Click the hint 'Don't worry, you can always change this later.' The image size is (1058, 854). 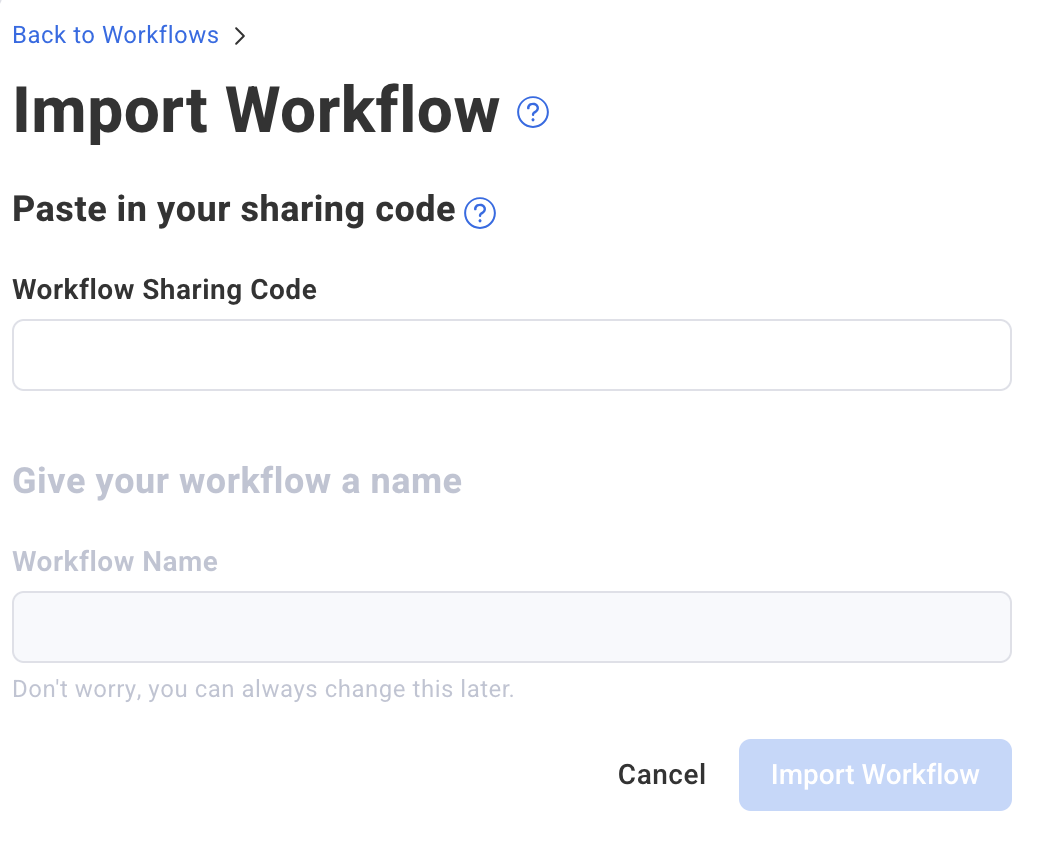[263, 689]
